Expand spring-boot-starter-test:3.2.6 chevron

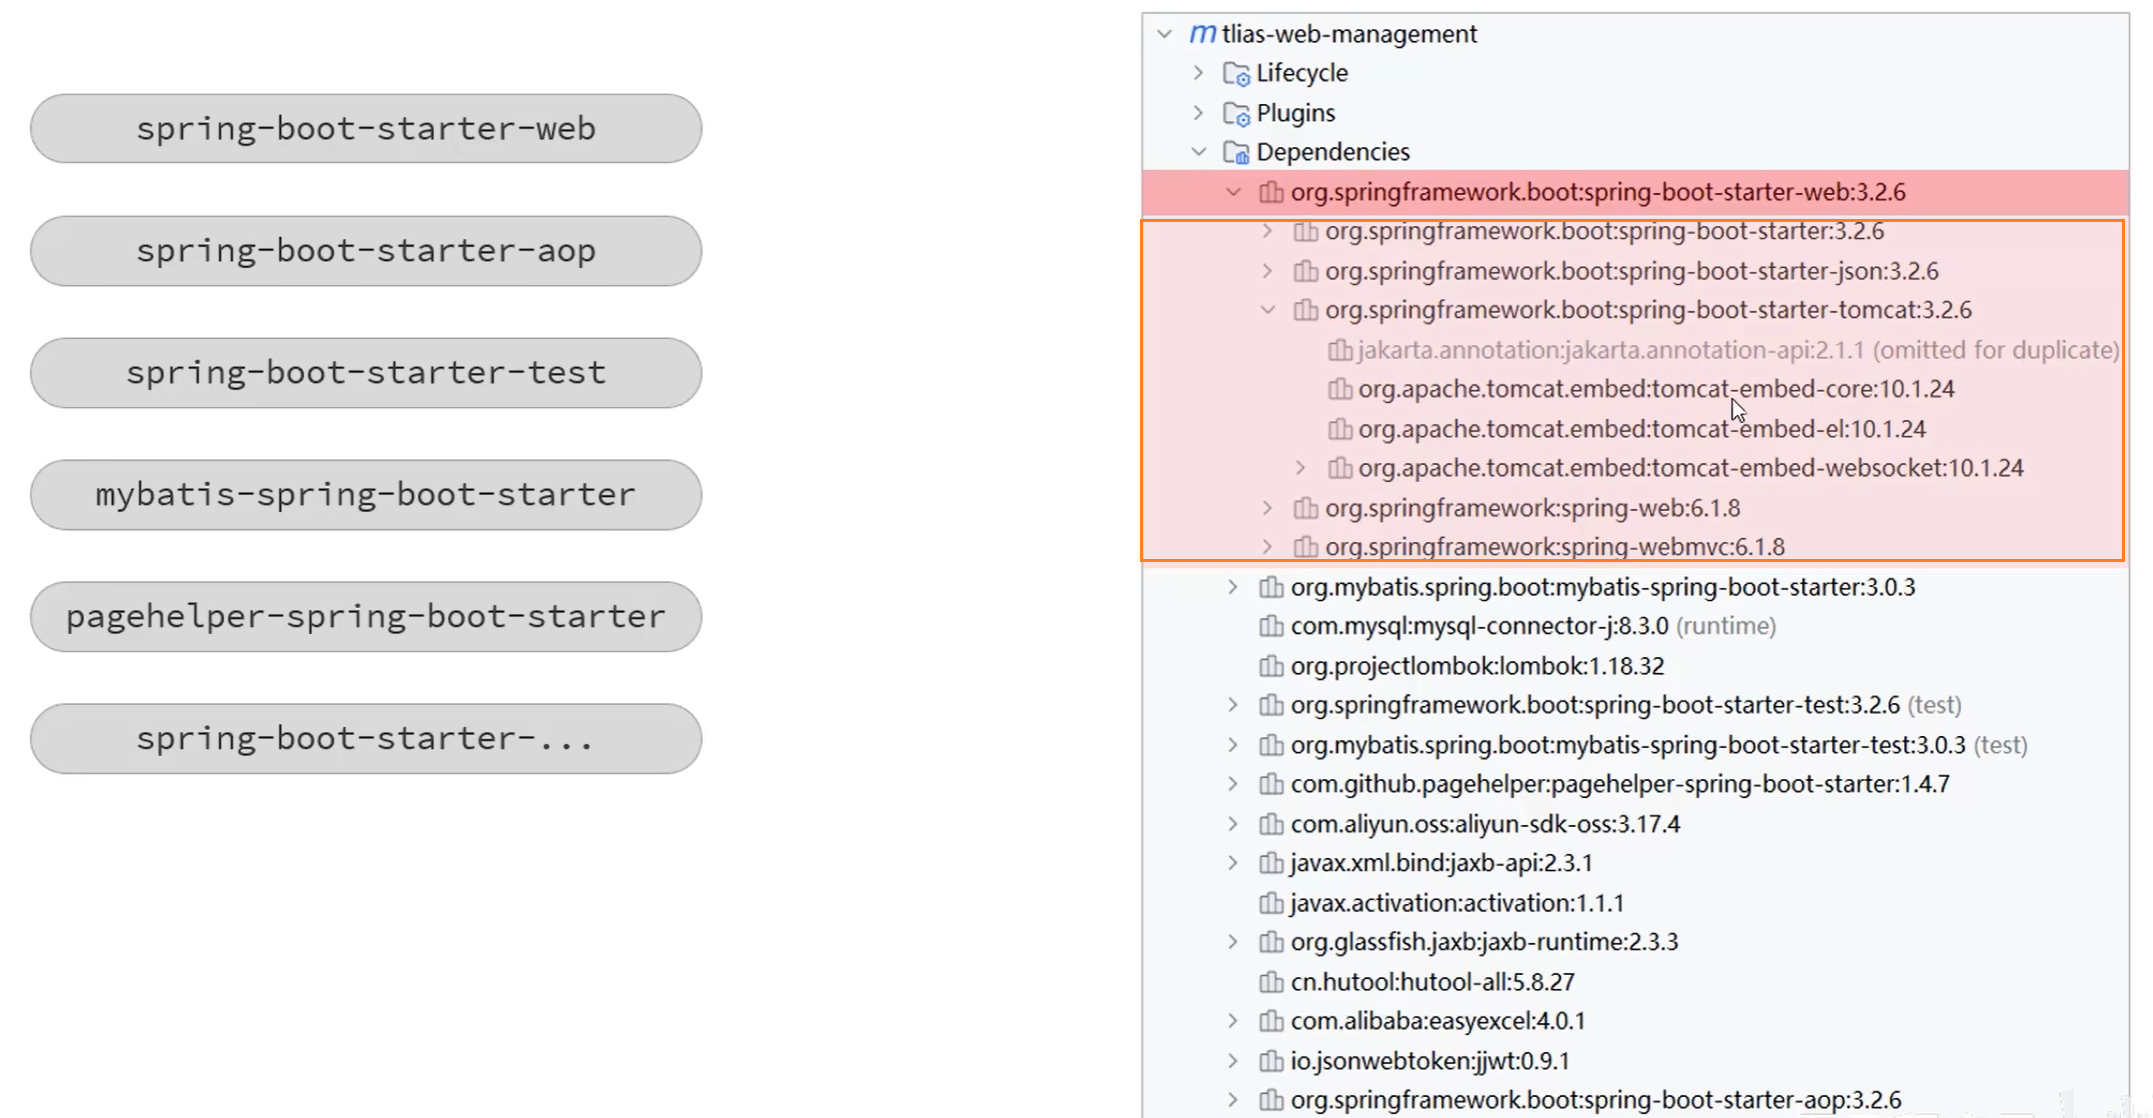(x=1233, y=705)
